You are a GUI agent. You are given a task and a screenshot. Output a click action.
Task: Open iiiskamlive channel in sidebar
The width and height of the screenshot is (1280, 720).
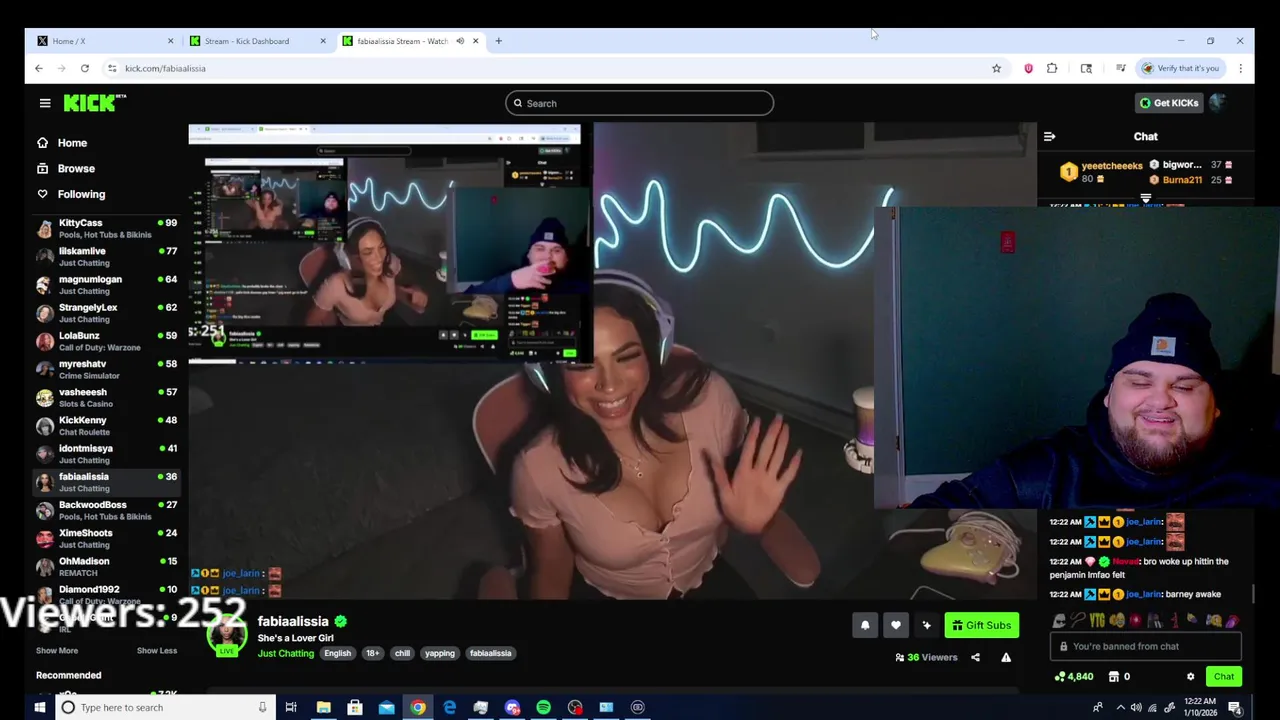pos(106,257)
